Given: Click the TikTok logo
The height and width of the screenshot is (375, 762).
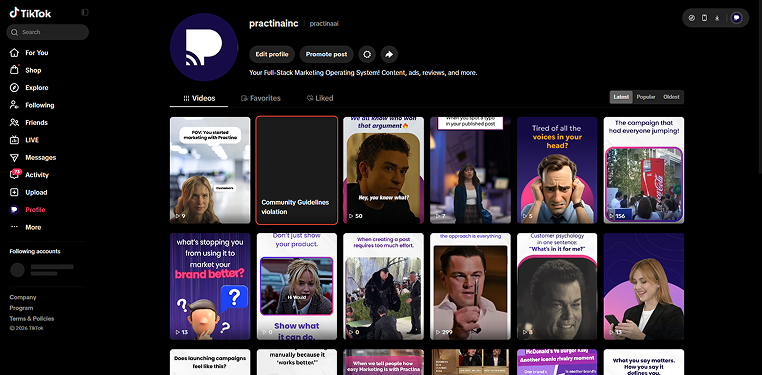Looking at the screenshot, I should click(30, 13).
